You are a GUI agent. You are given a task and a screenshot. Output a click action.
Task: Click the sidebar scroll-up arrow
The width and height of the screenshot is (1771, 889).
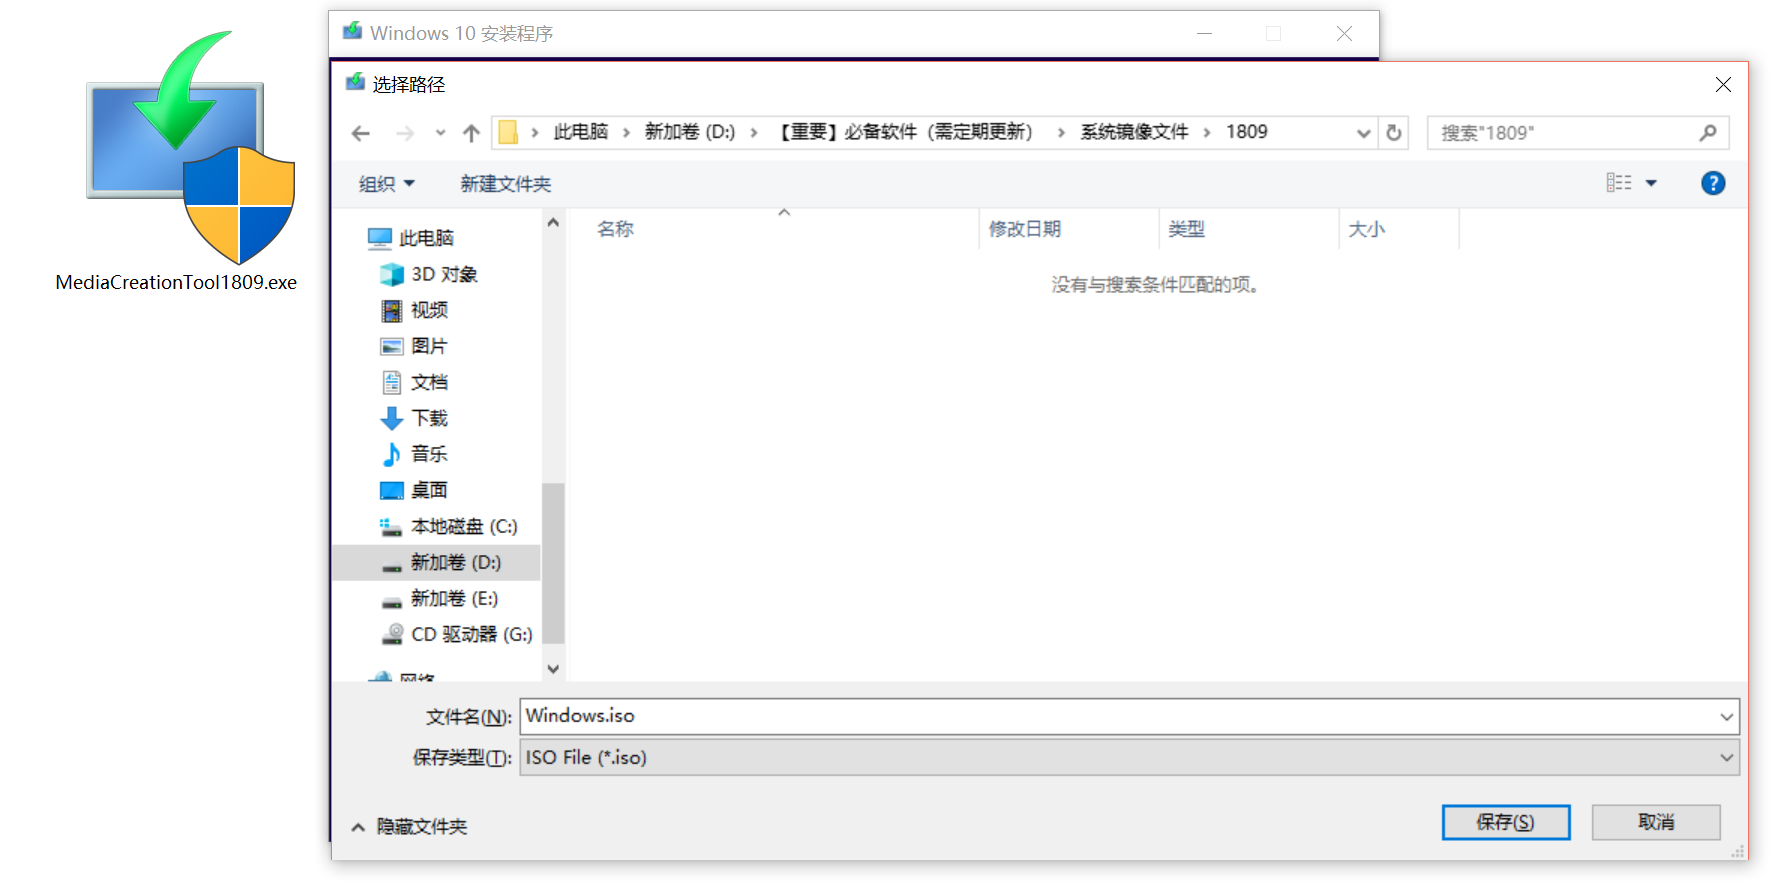[553, 222]
